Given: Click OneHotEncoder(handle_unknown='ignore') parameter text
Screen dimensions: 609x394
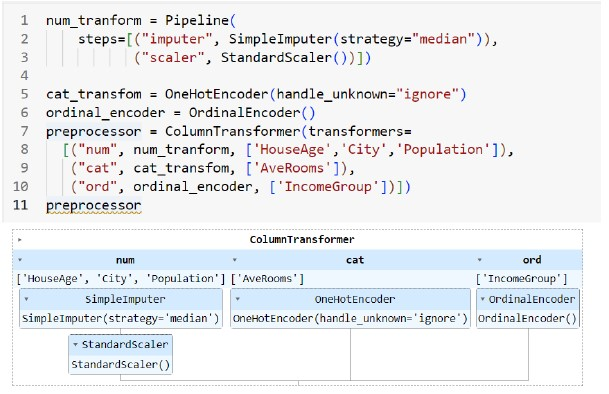Looking at the screenshot, I should pos(350,319).
